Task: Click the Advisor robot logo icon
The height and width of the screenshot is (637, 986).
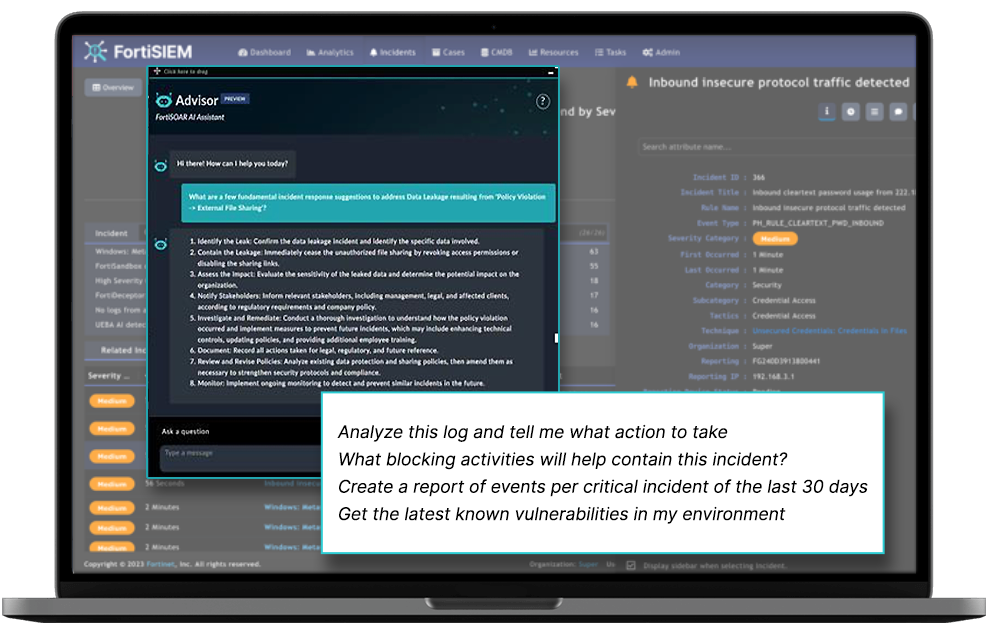Action: (x=163, y=100)
